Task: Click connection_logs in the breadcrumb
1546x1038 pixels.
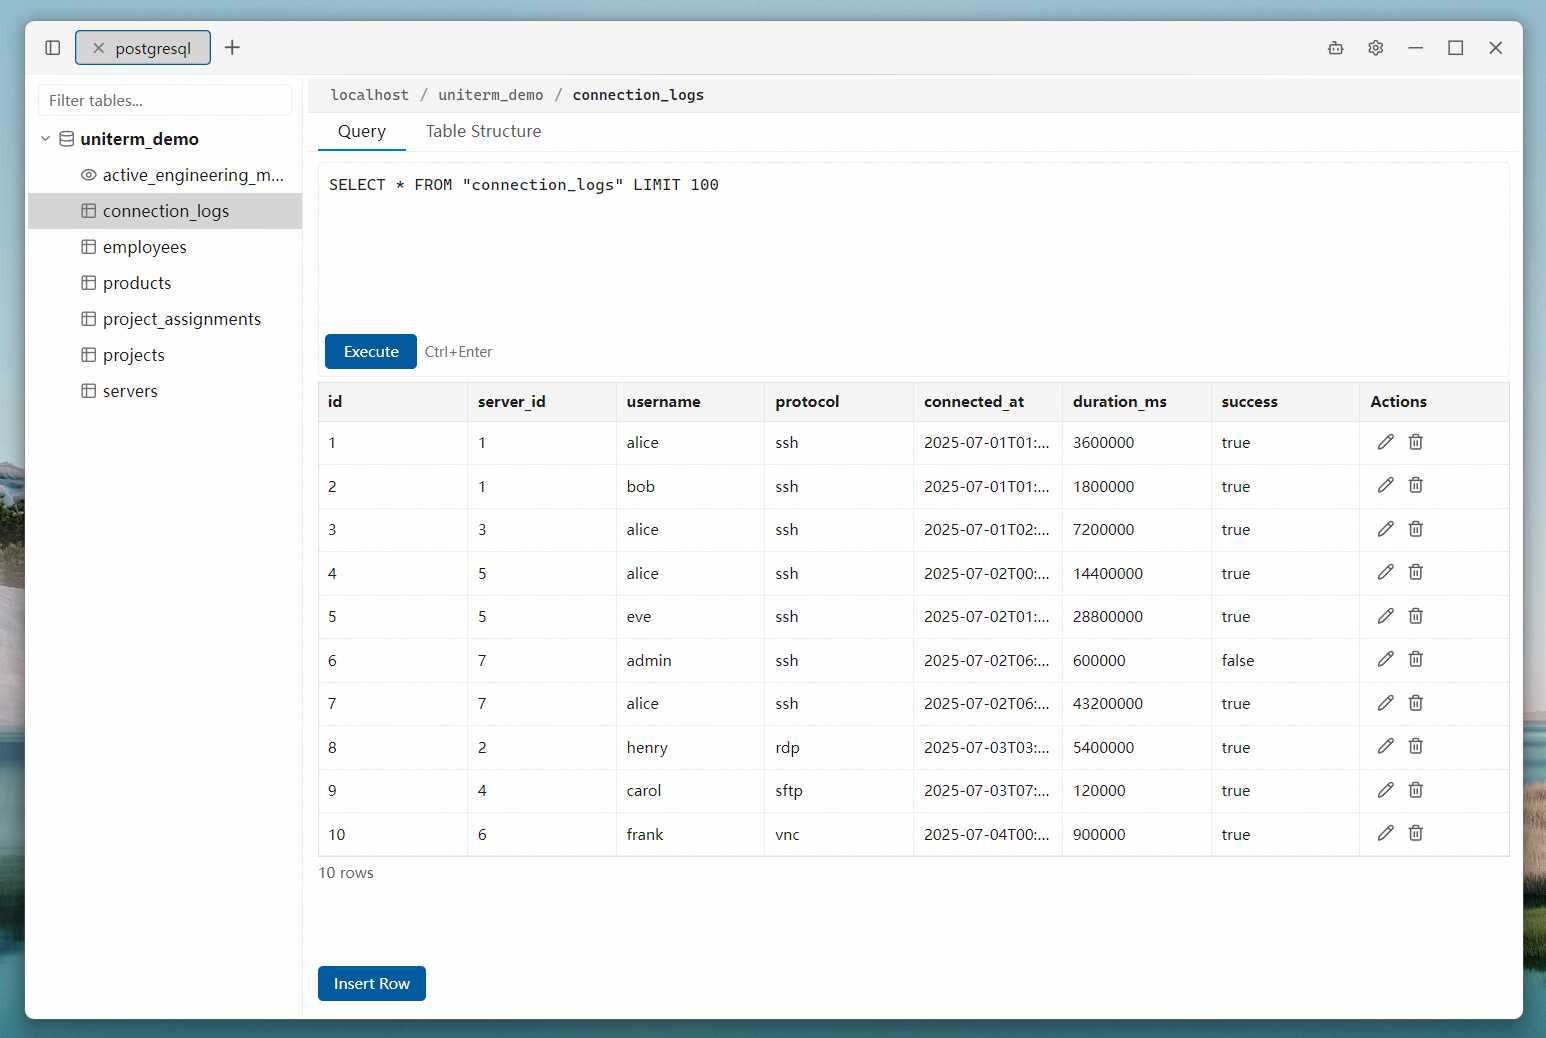Action: (638, 95)
